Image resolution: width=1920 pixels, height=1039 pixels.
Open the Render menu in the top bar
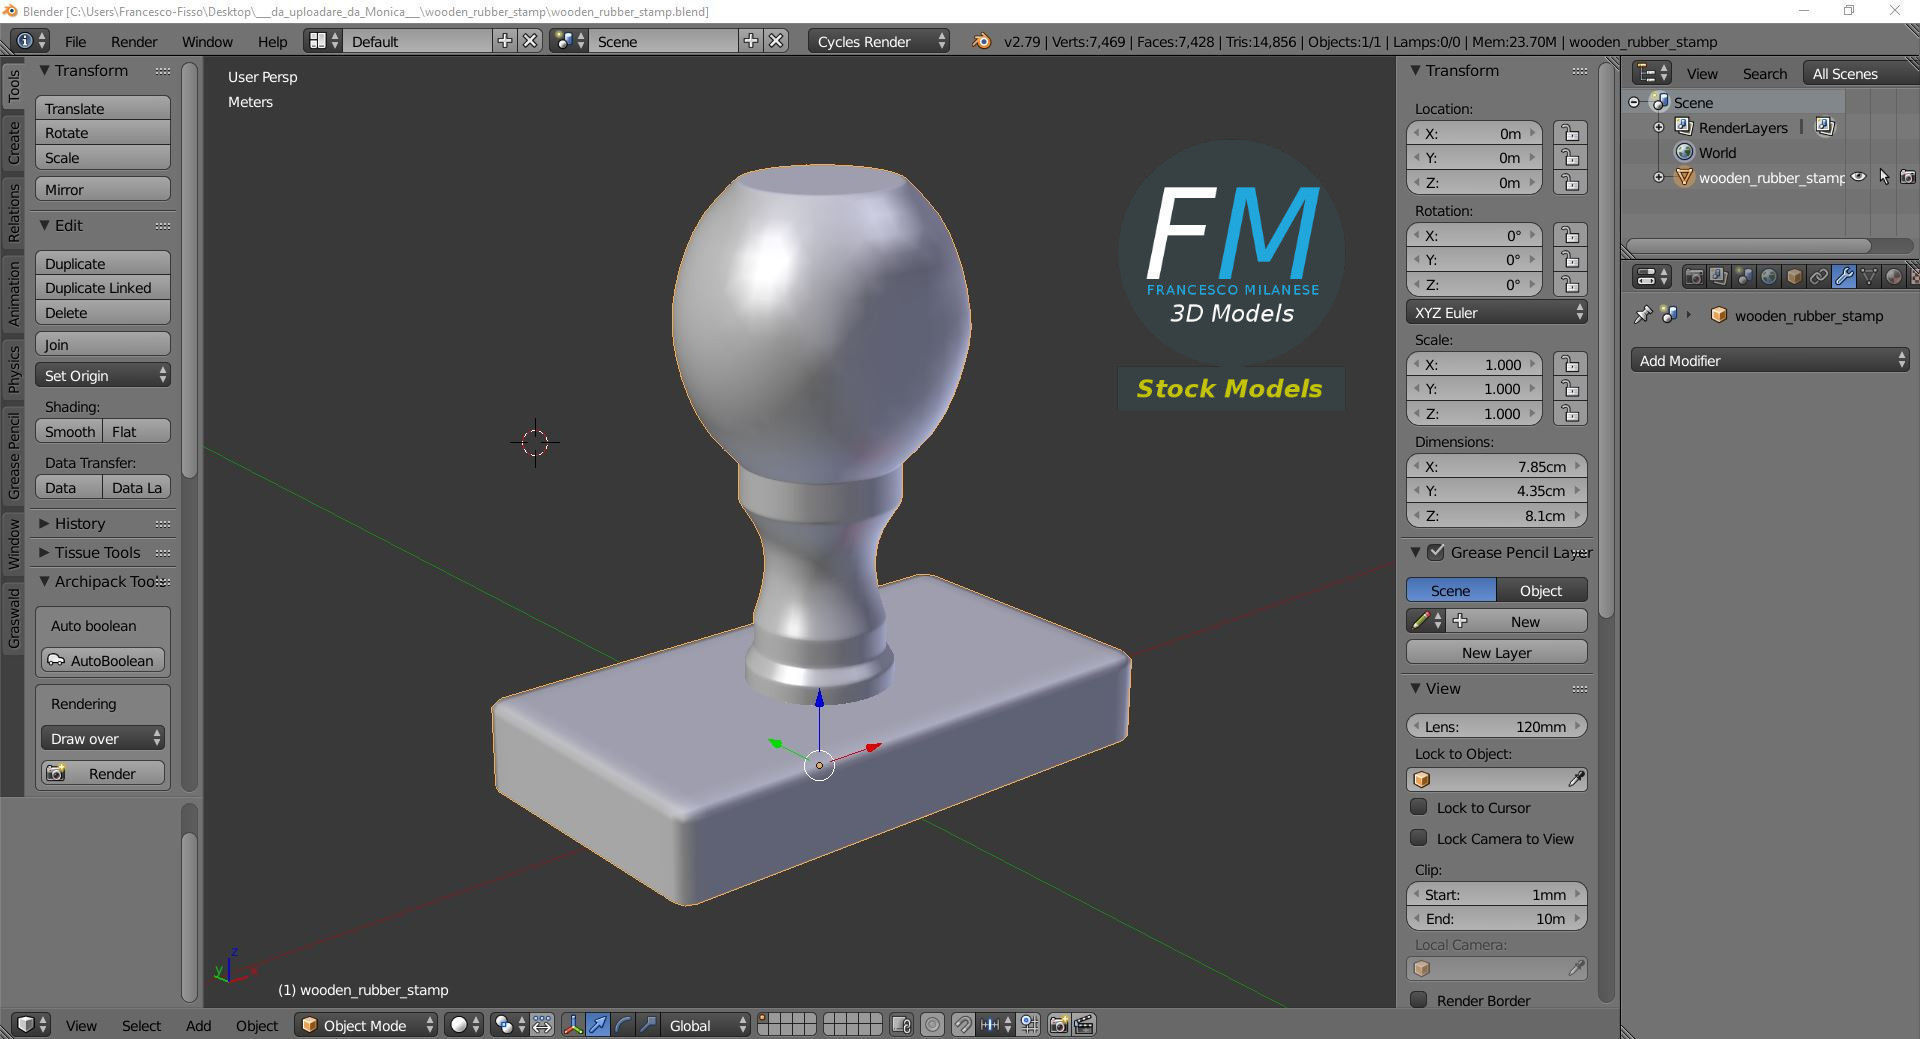pyautogui.click(x=134, y=41)
